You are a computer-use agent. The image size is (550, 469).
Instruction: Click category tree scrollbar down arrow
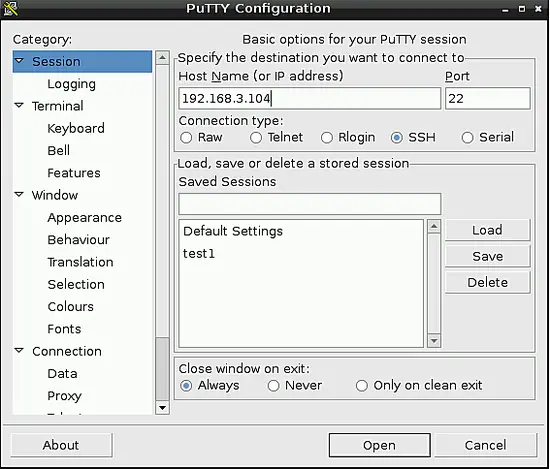coord(162,408)
